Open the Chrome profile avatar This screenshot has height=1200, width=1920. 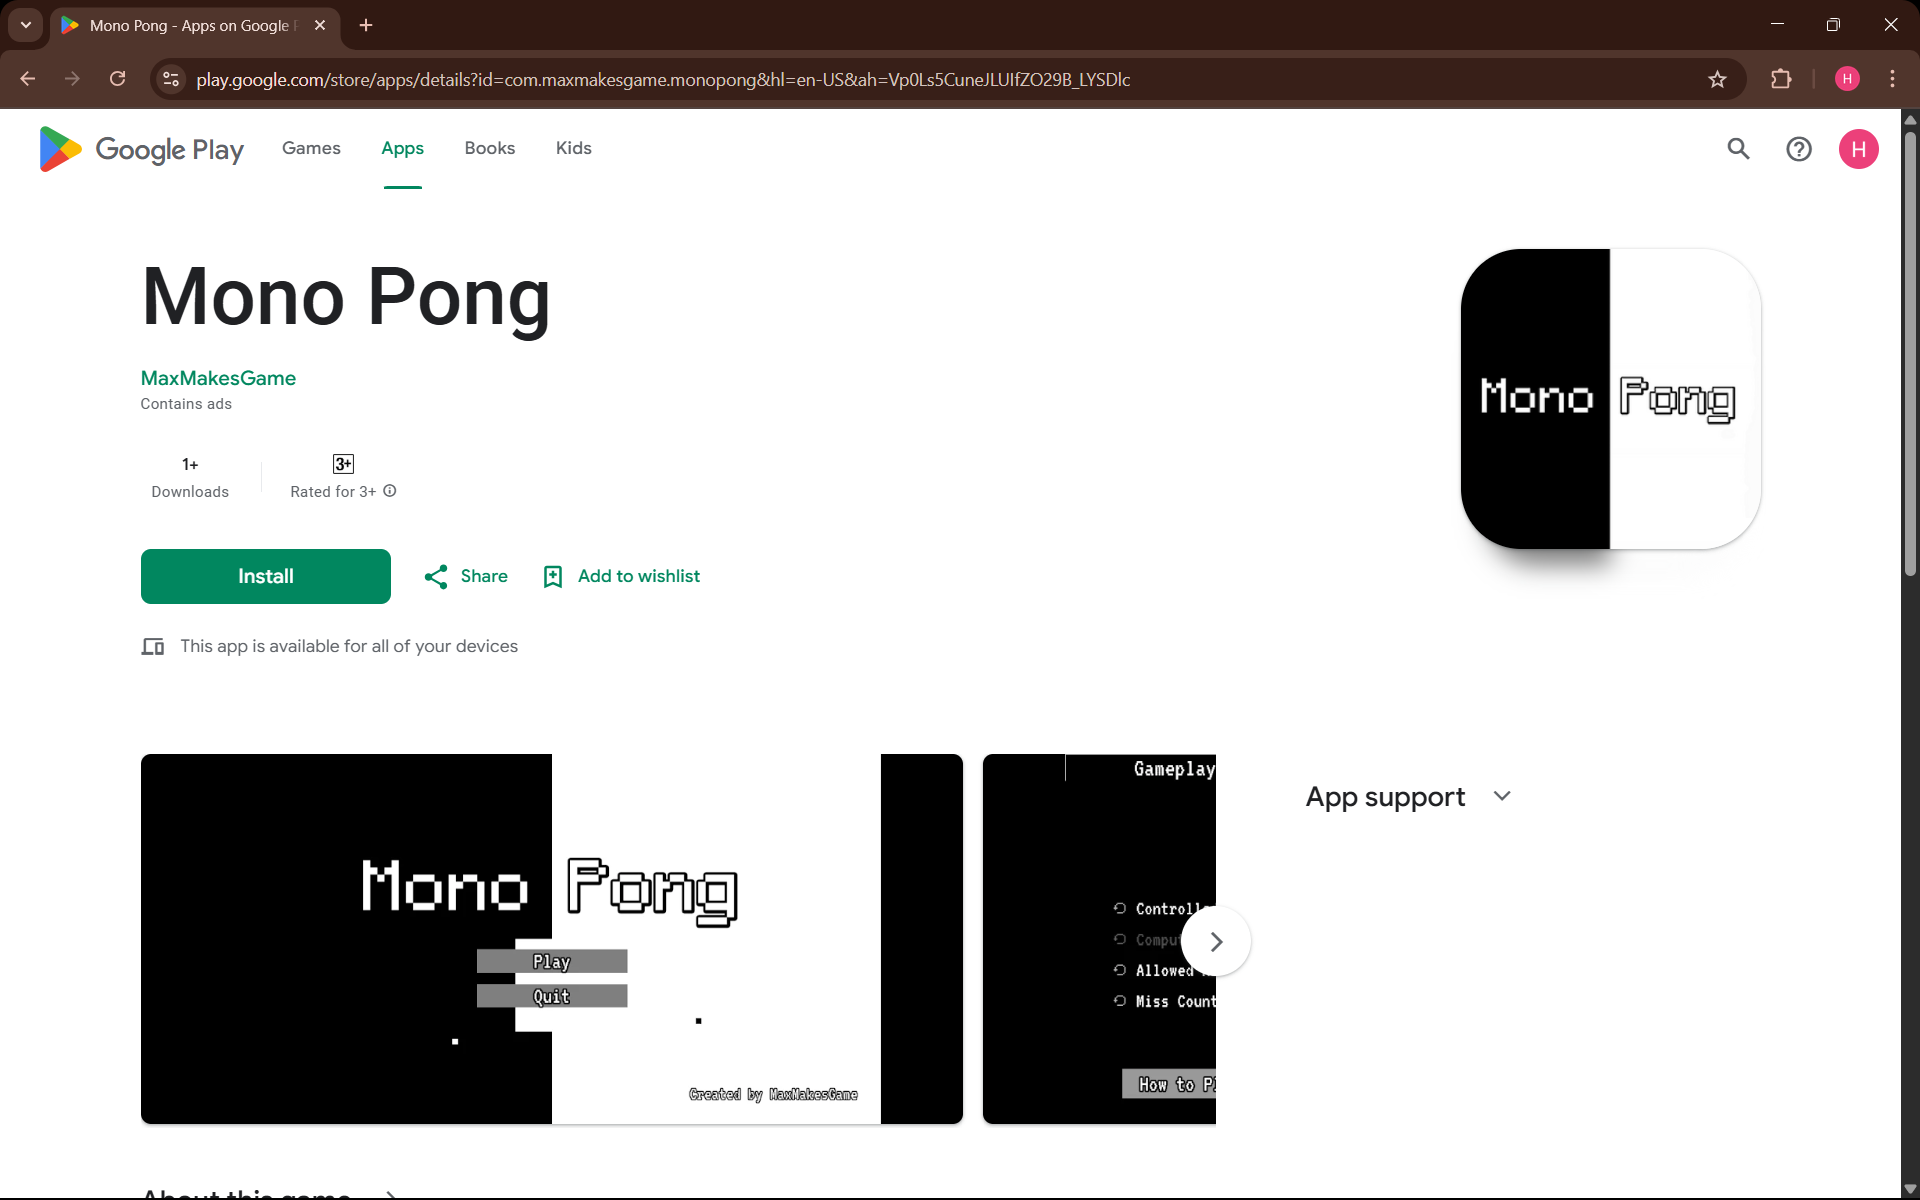[x=1847, y=79]
